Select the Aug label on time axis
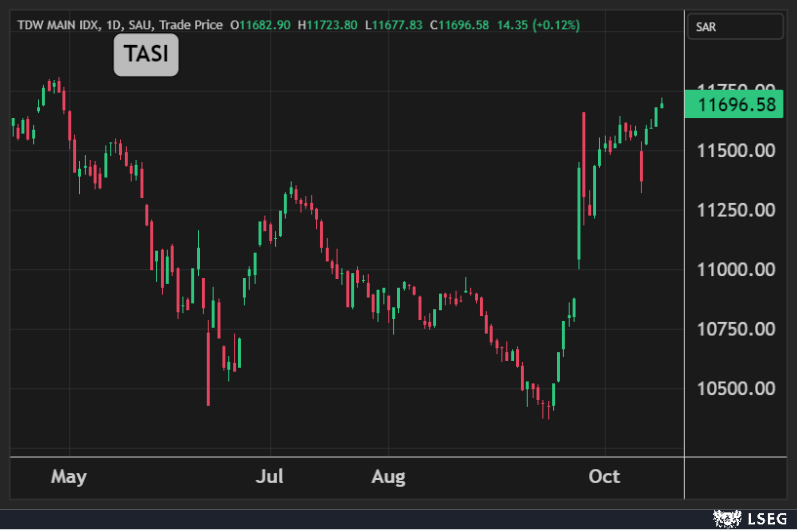This screenshot has height=530, width=797. [388, 477]
